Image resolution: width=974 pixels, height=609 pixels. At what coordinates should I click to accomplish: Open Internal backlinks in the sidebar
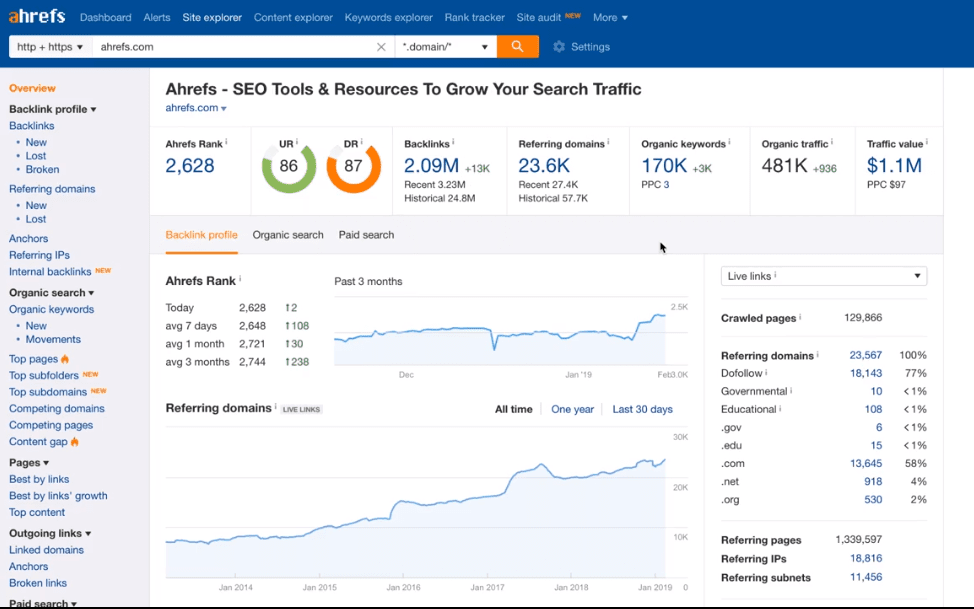50,272
